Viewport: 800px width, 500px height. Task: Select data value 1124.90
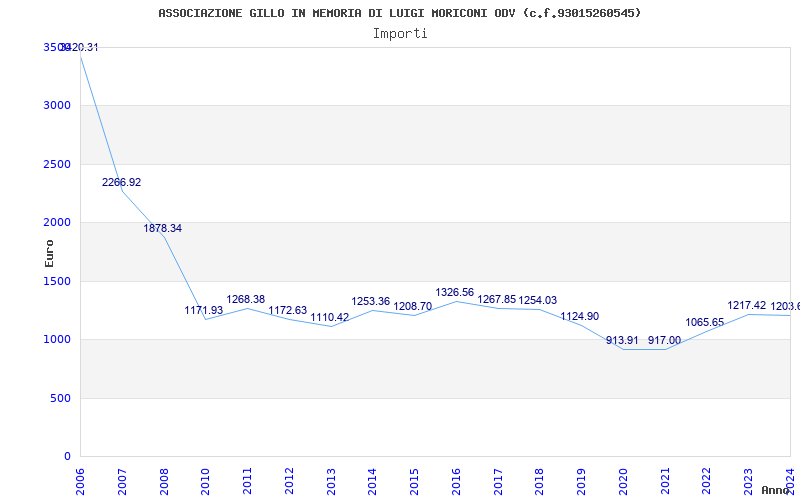click(580, 316)
